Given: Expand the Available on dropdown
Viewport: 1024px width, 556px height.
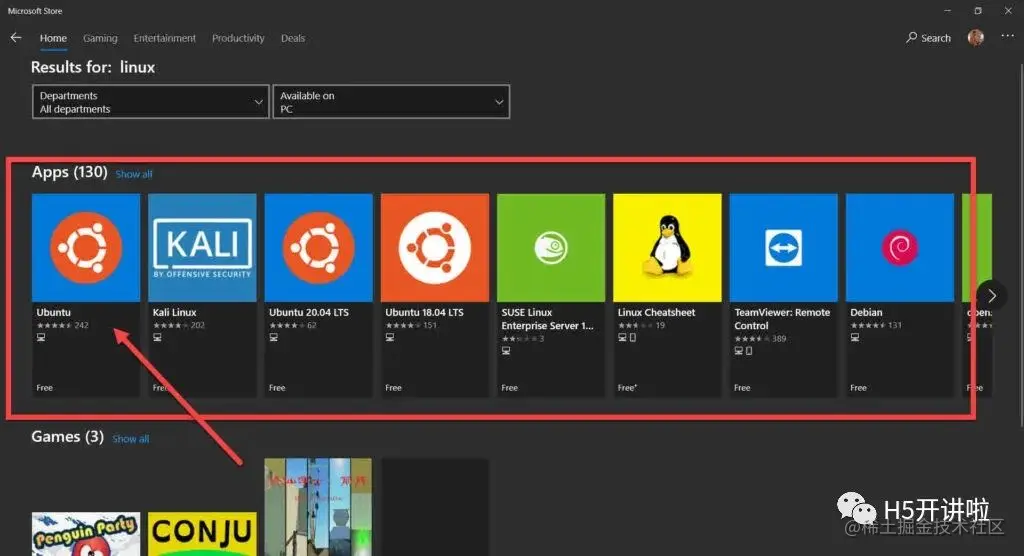Looking at the screenshot, I should point(391,102).
